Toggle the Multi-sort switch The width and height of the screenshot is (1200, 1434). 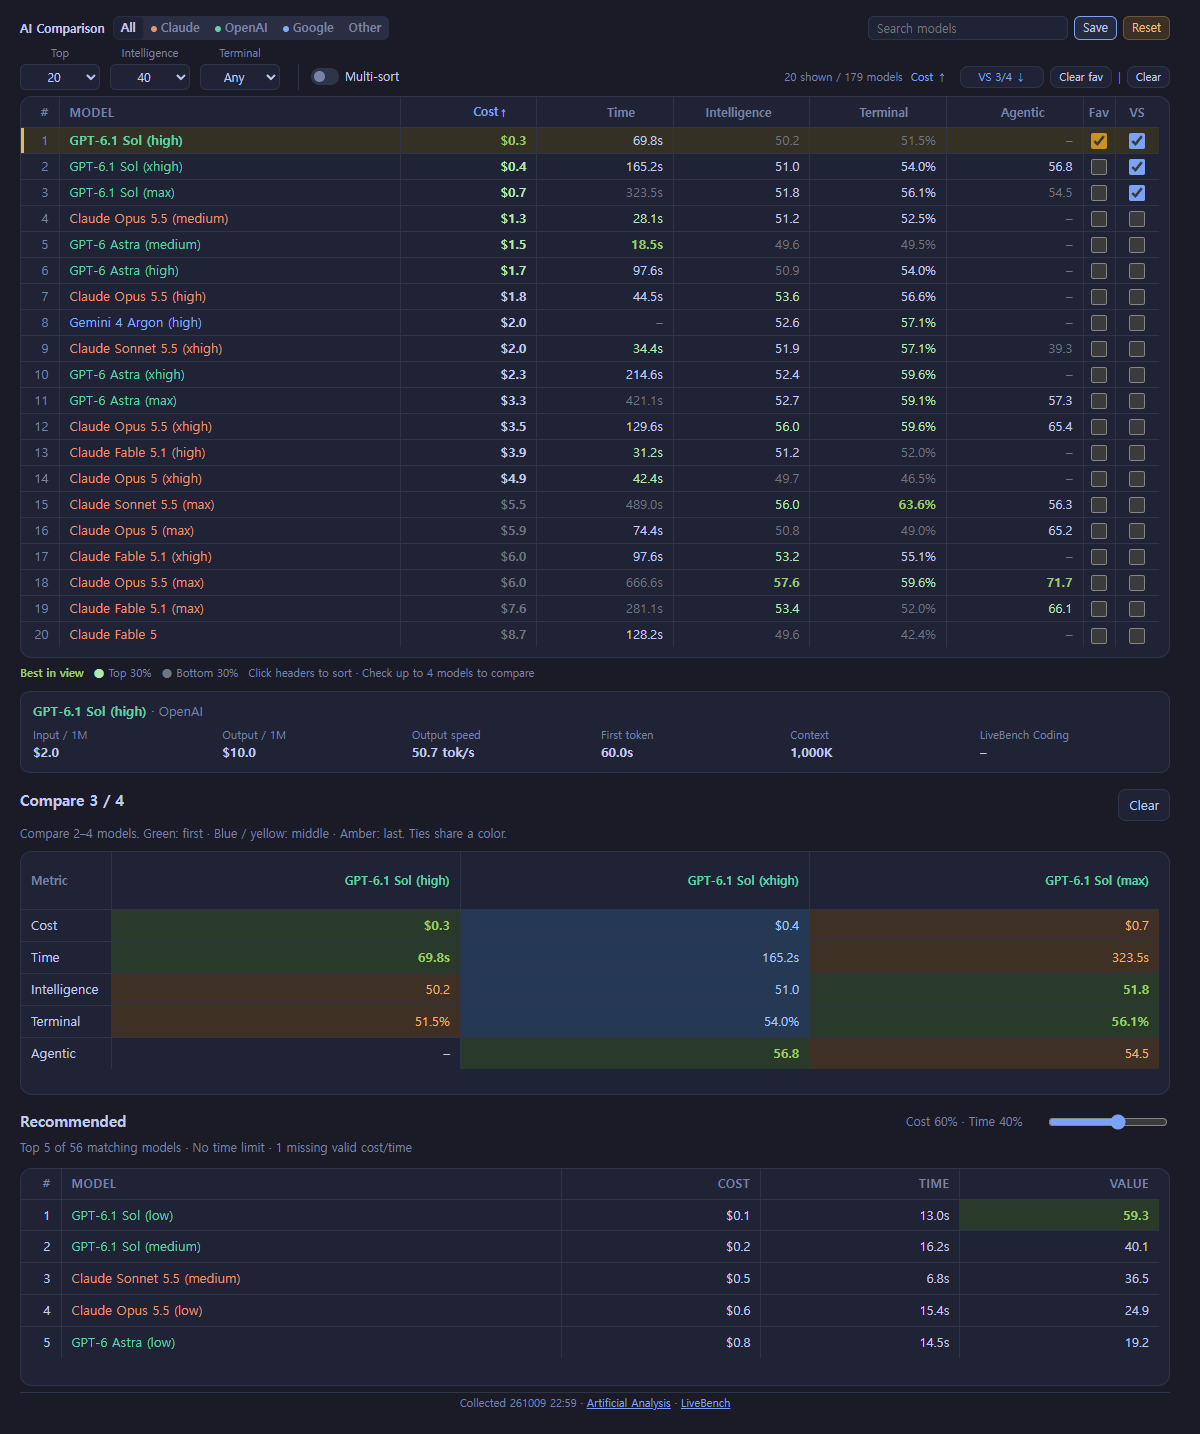325,77
